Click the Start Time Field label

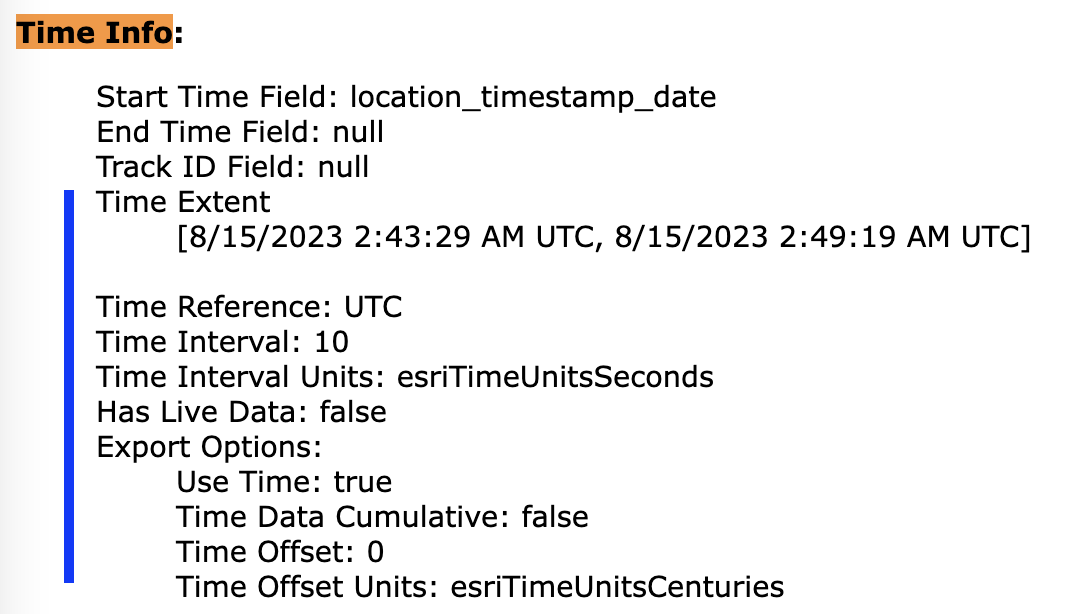tap(205, 98)
